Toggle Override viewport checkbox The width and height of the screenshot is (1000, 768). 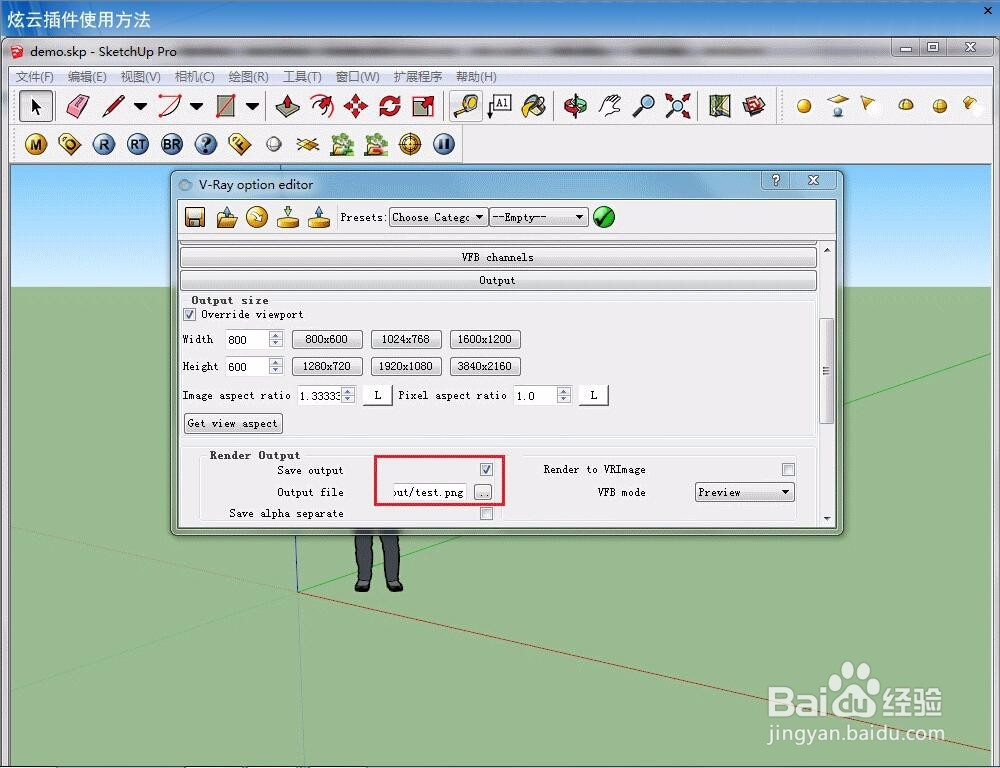[x=189, y=314]
